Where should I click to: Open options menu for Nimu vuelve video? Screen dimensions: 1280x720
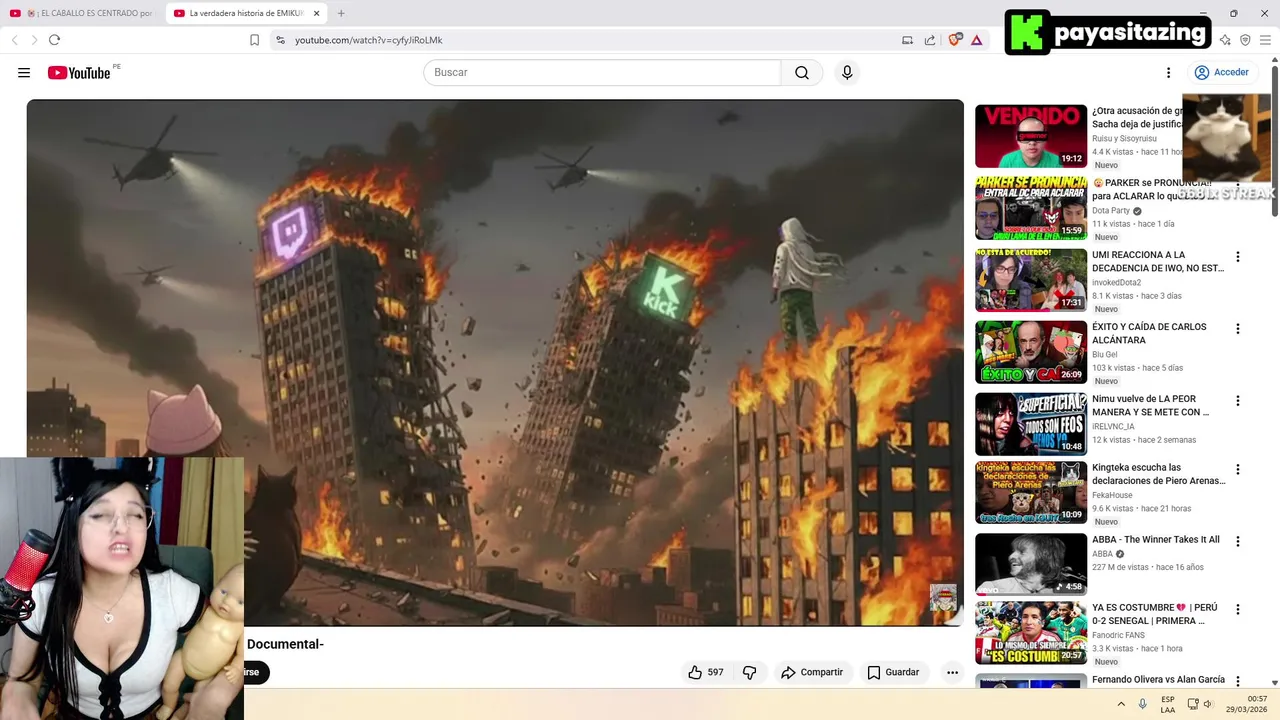click(x=1238, y=401)
